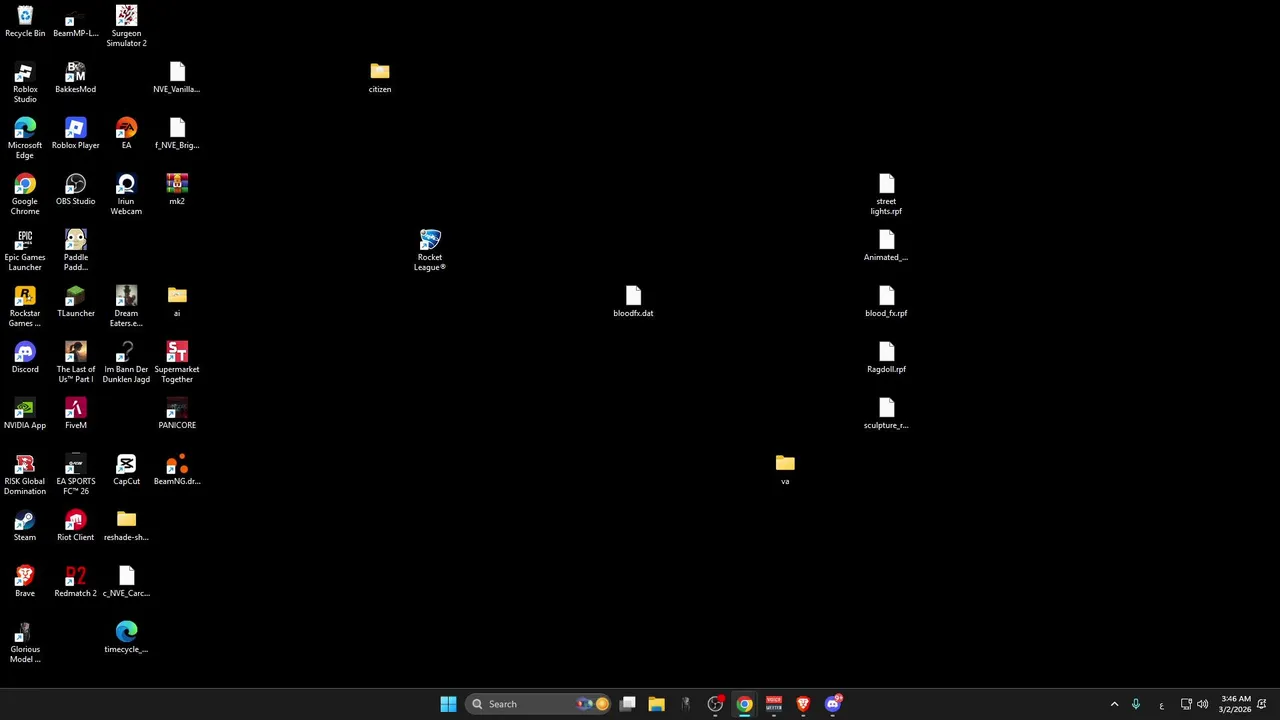
Task: Select the timecycle Edge file icon
Action: point(126,638)
